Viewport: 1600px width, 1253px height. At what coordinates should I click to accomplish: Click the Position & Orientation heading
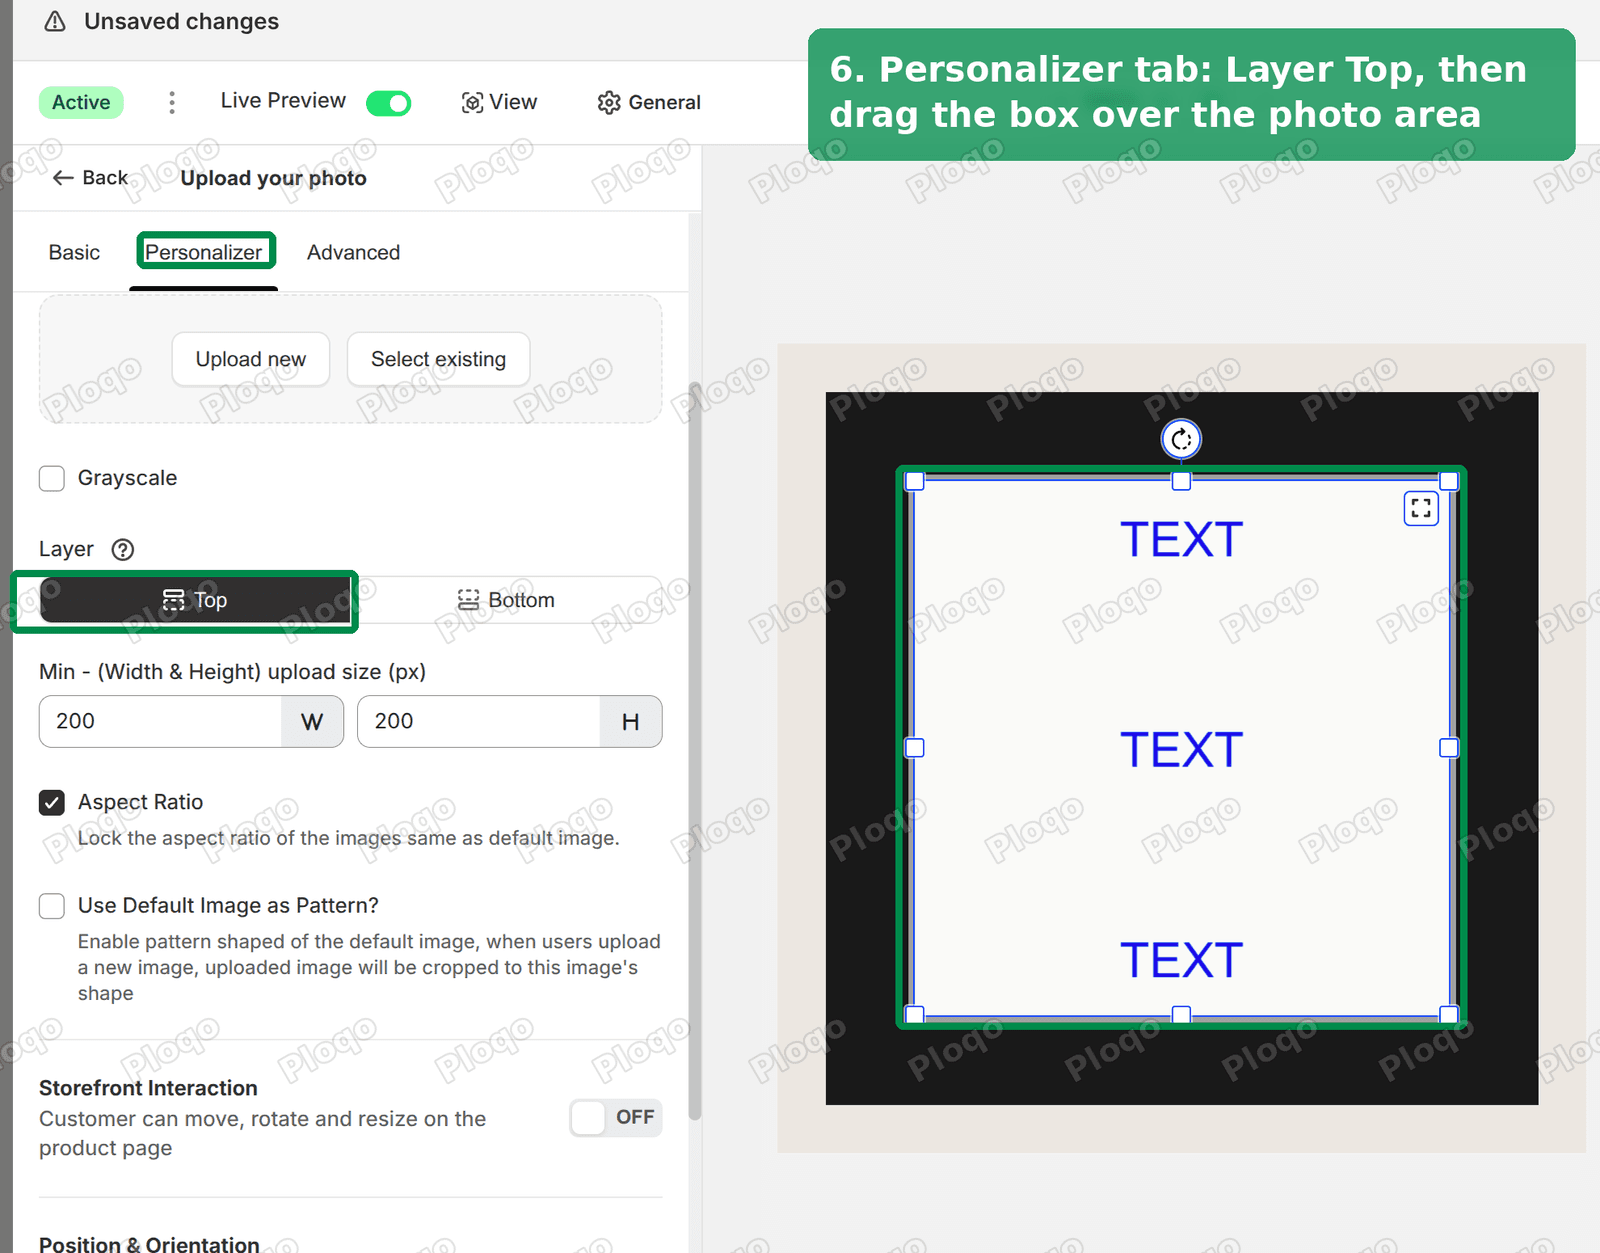(x=149, y=1243)
